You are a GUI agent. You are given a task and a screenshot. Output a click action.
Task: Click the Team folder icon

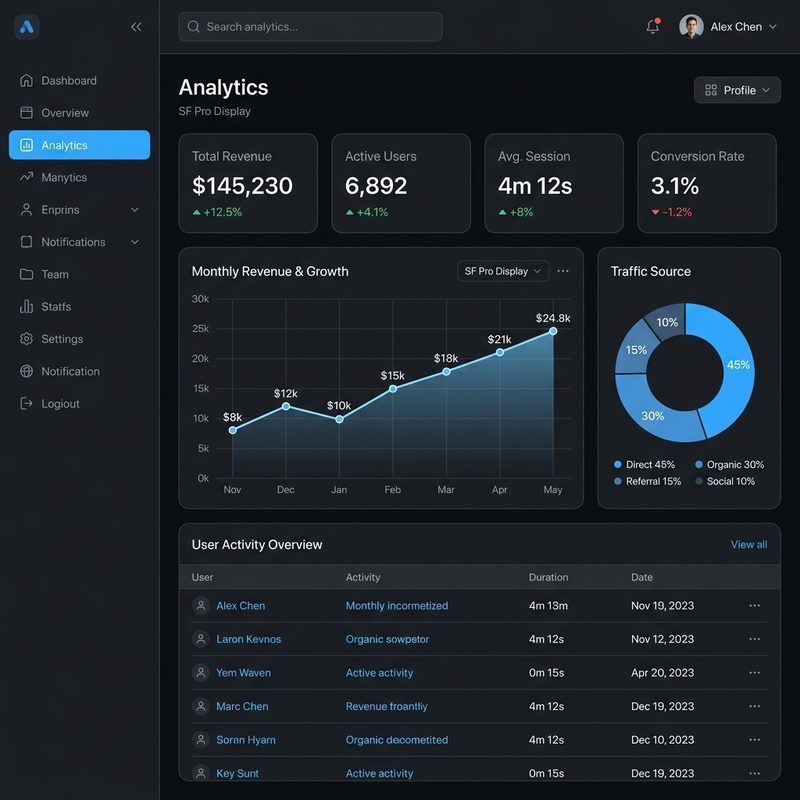tap(26, 274)
